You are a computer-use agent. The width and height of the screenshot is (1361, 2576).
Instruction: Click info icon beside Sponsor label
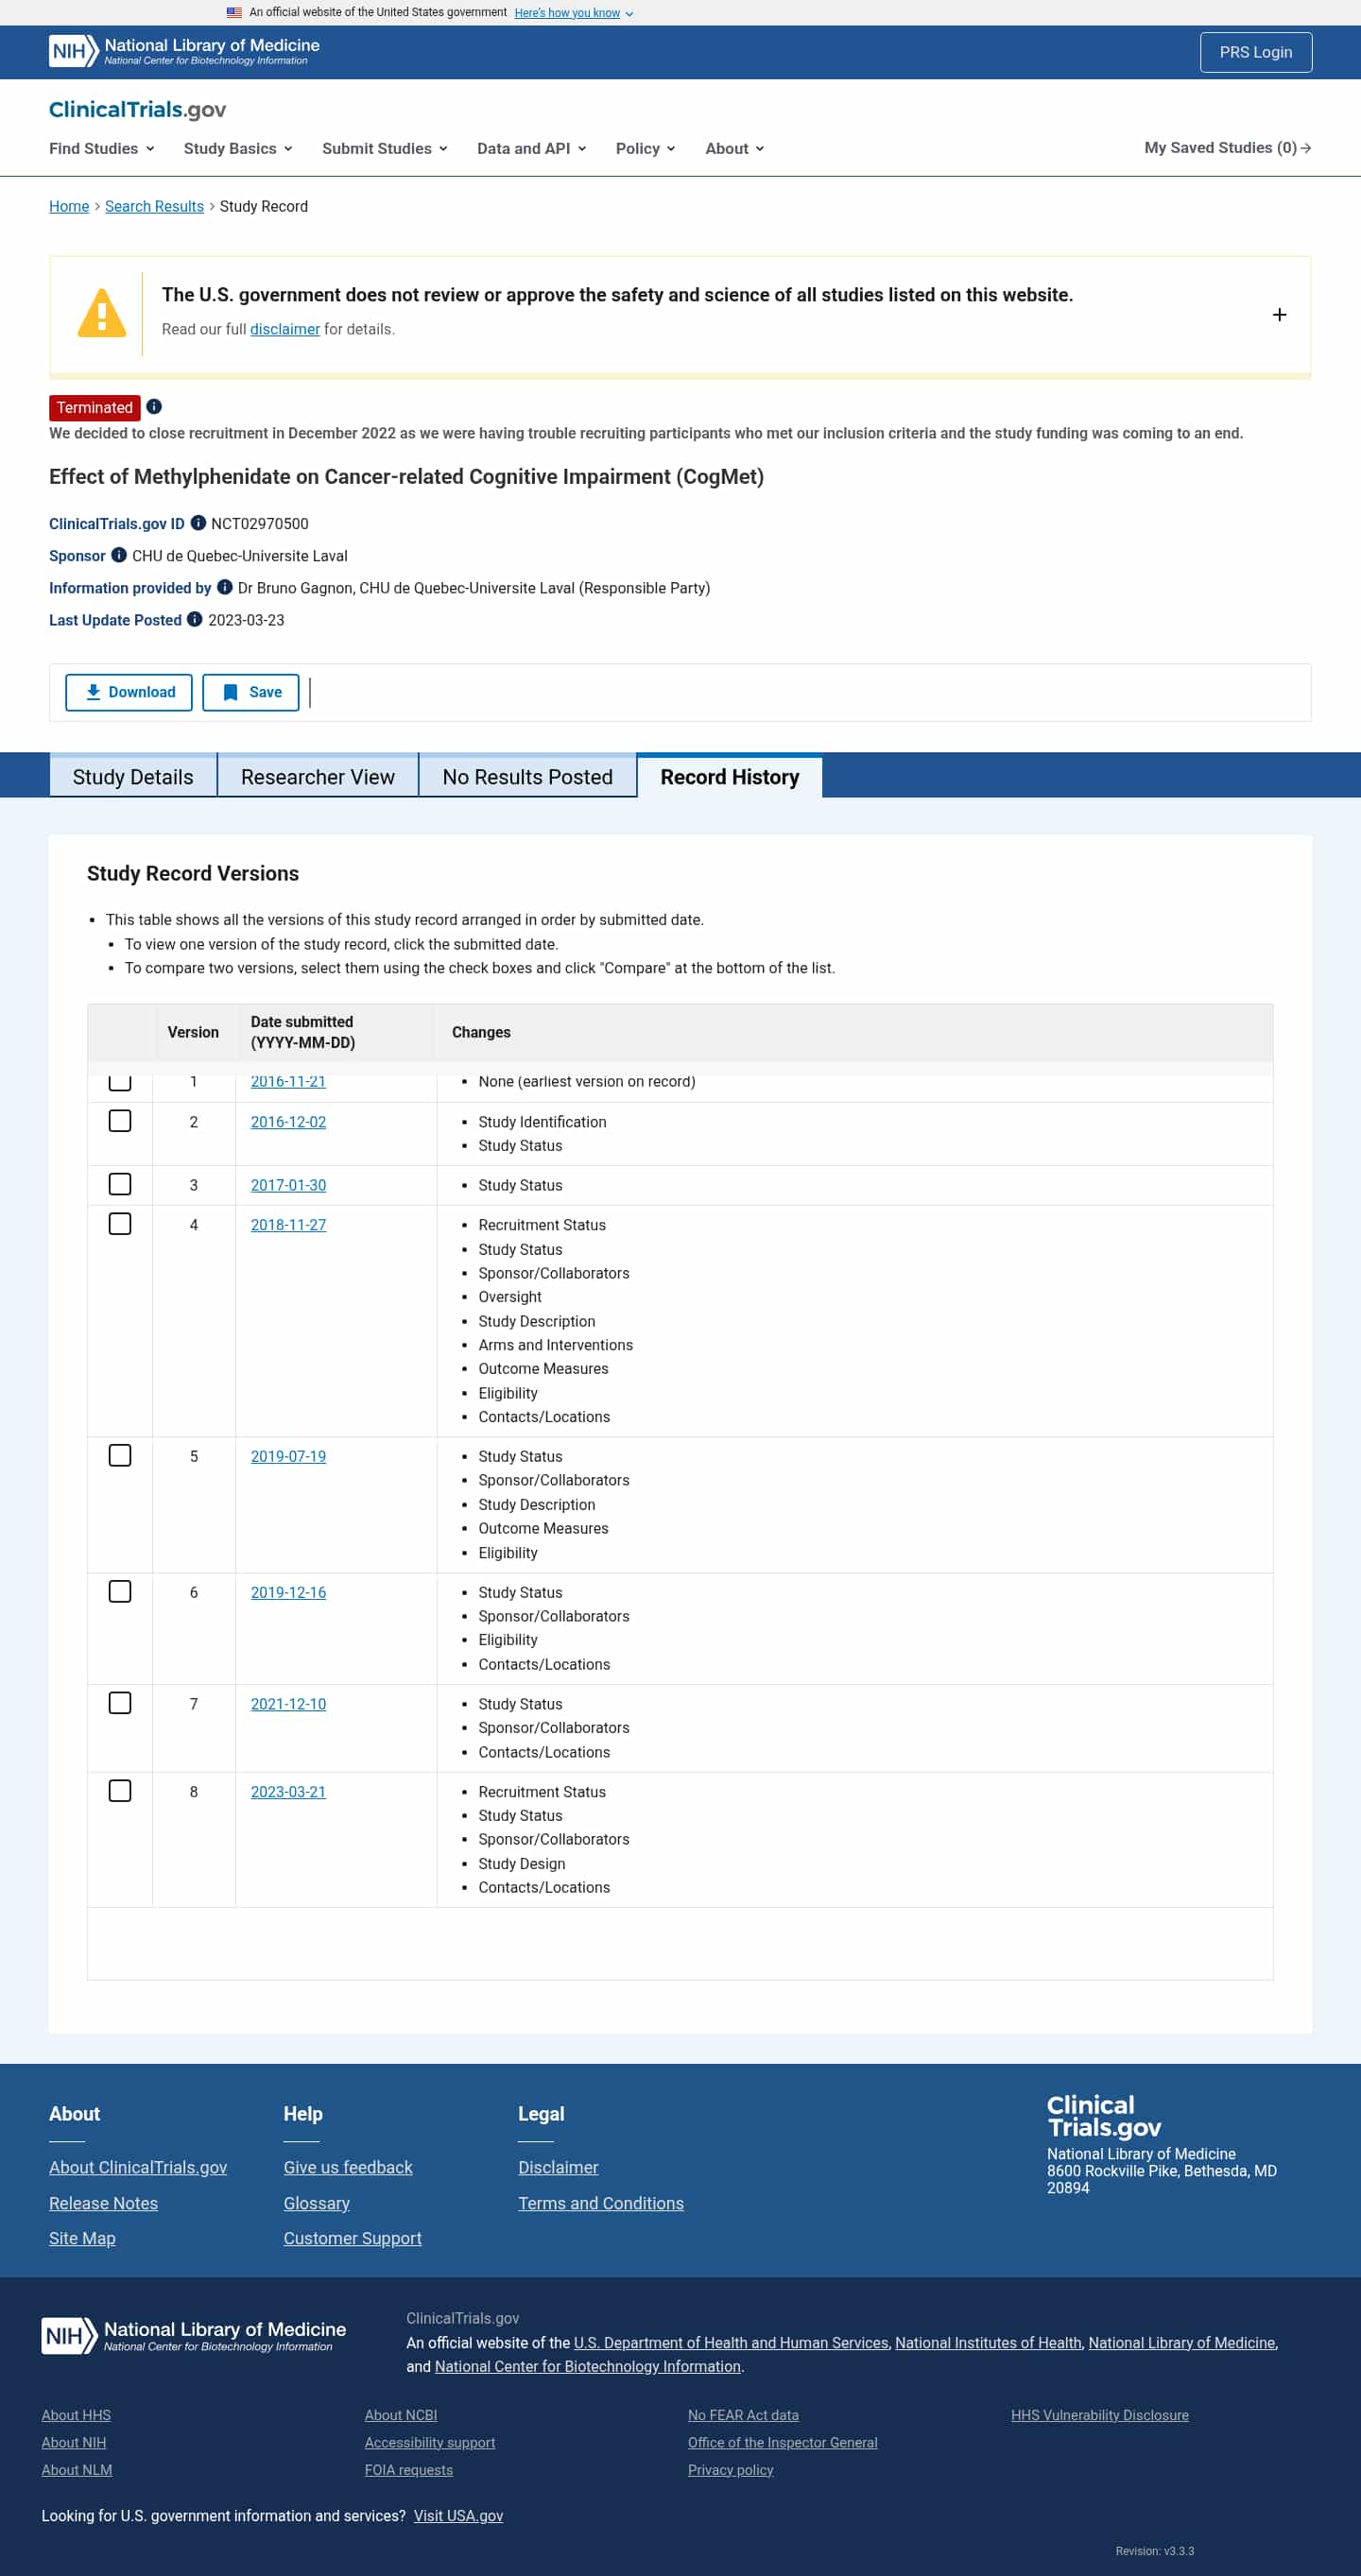(119, 555)
